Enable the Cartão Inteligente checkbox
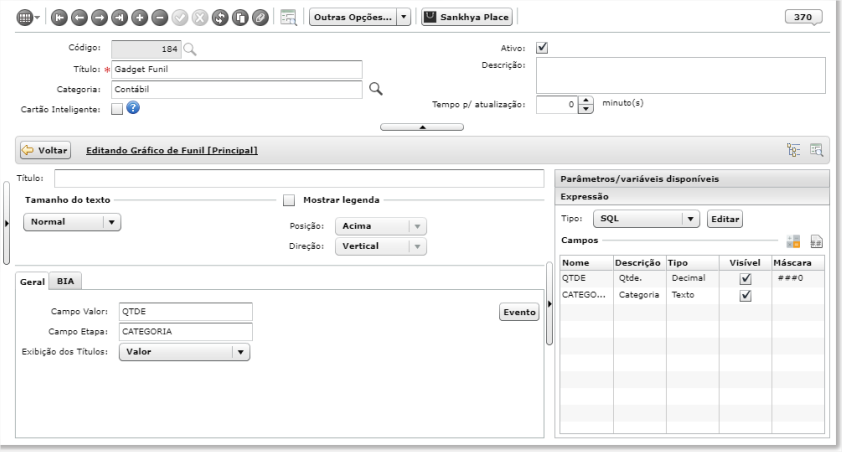The image size is (842, 452). [x=117, y=109]
